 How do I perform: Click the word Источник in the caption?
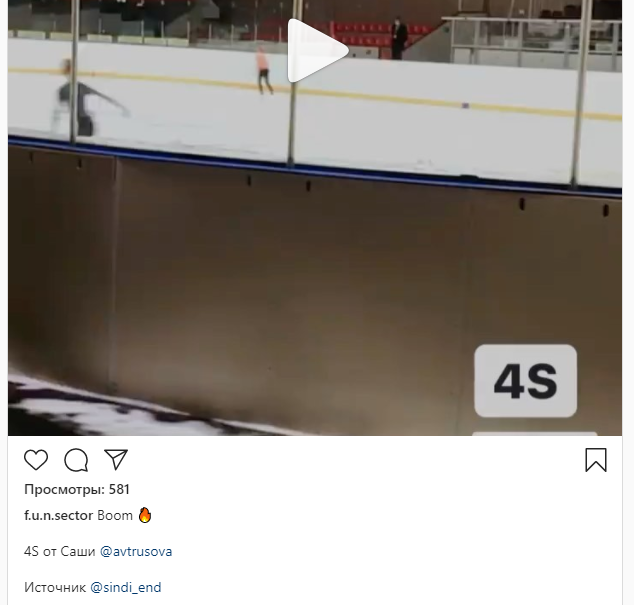55,587
